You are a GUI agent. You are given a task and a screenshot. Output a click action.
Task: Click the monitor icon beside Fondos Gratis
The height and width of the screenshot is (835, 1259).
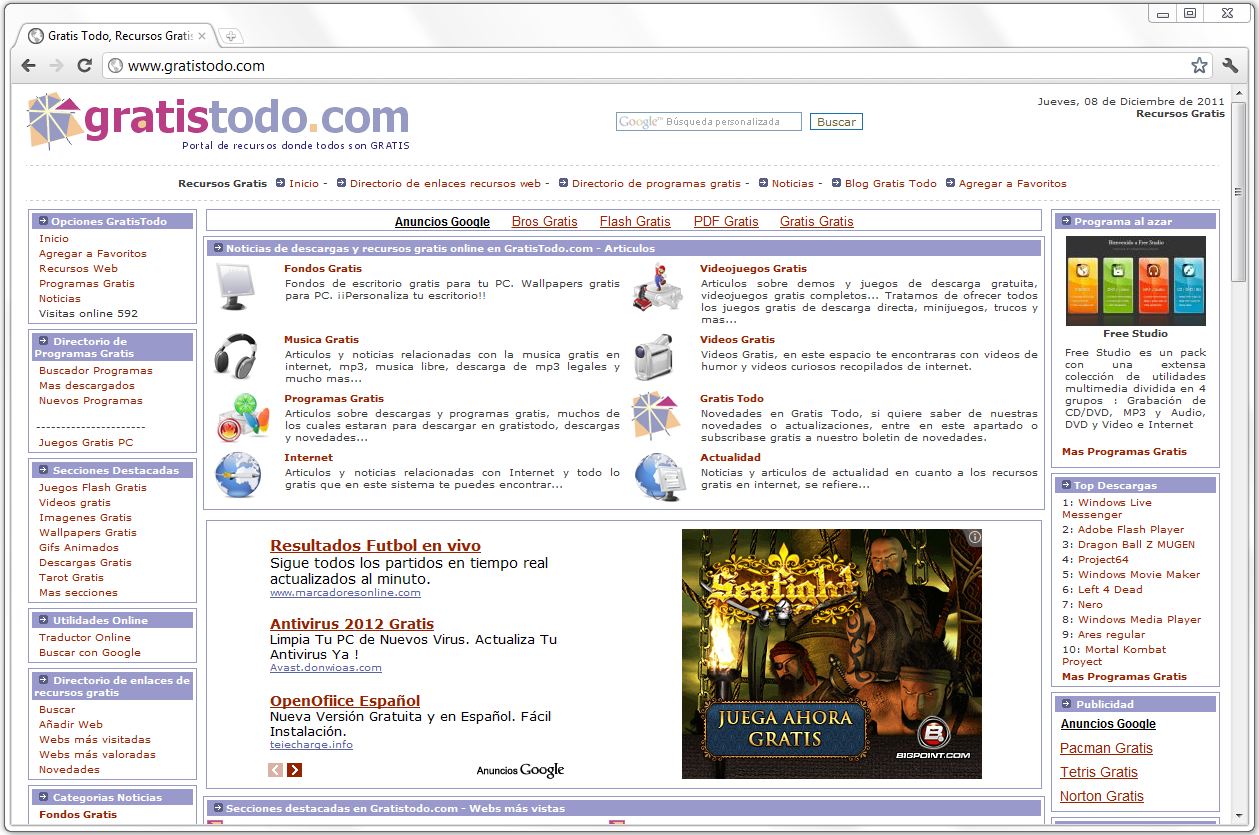237,287
